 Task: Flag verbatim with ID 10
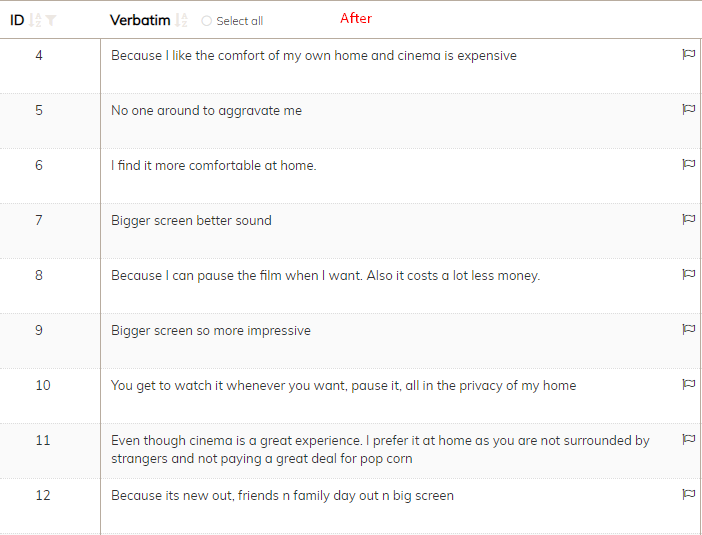689,385
